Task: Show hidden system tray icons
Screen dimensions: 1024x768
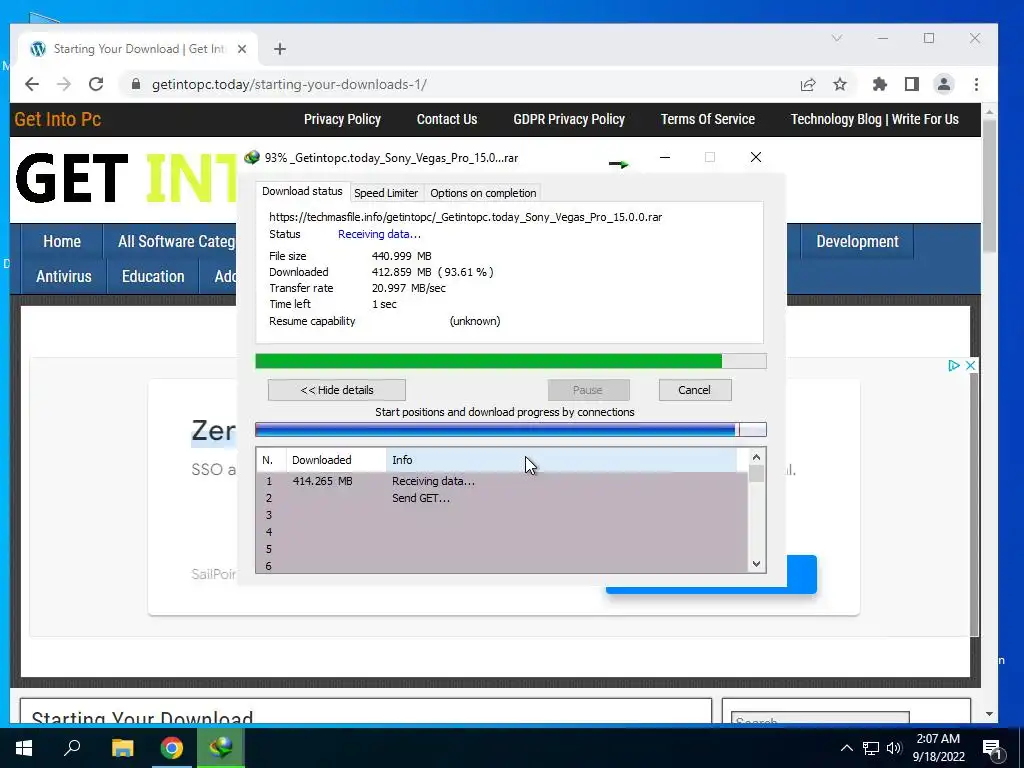Action: tap(846, 748)
